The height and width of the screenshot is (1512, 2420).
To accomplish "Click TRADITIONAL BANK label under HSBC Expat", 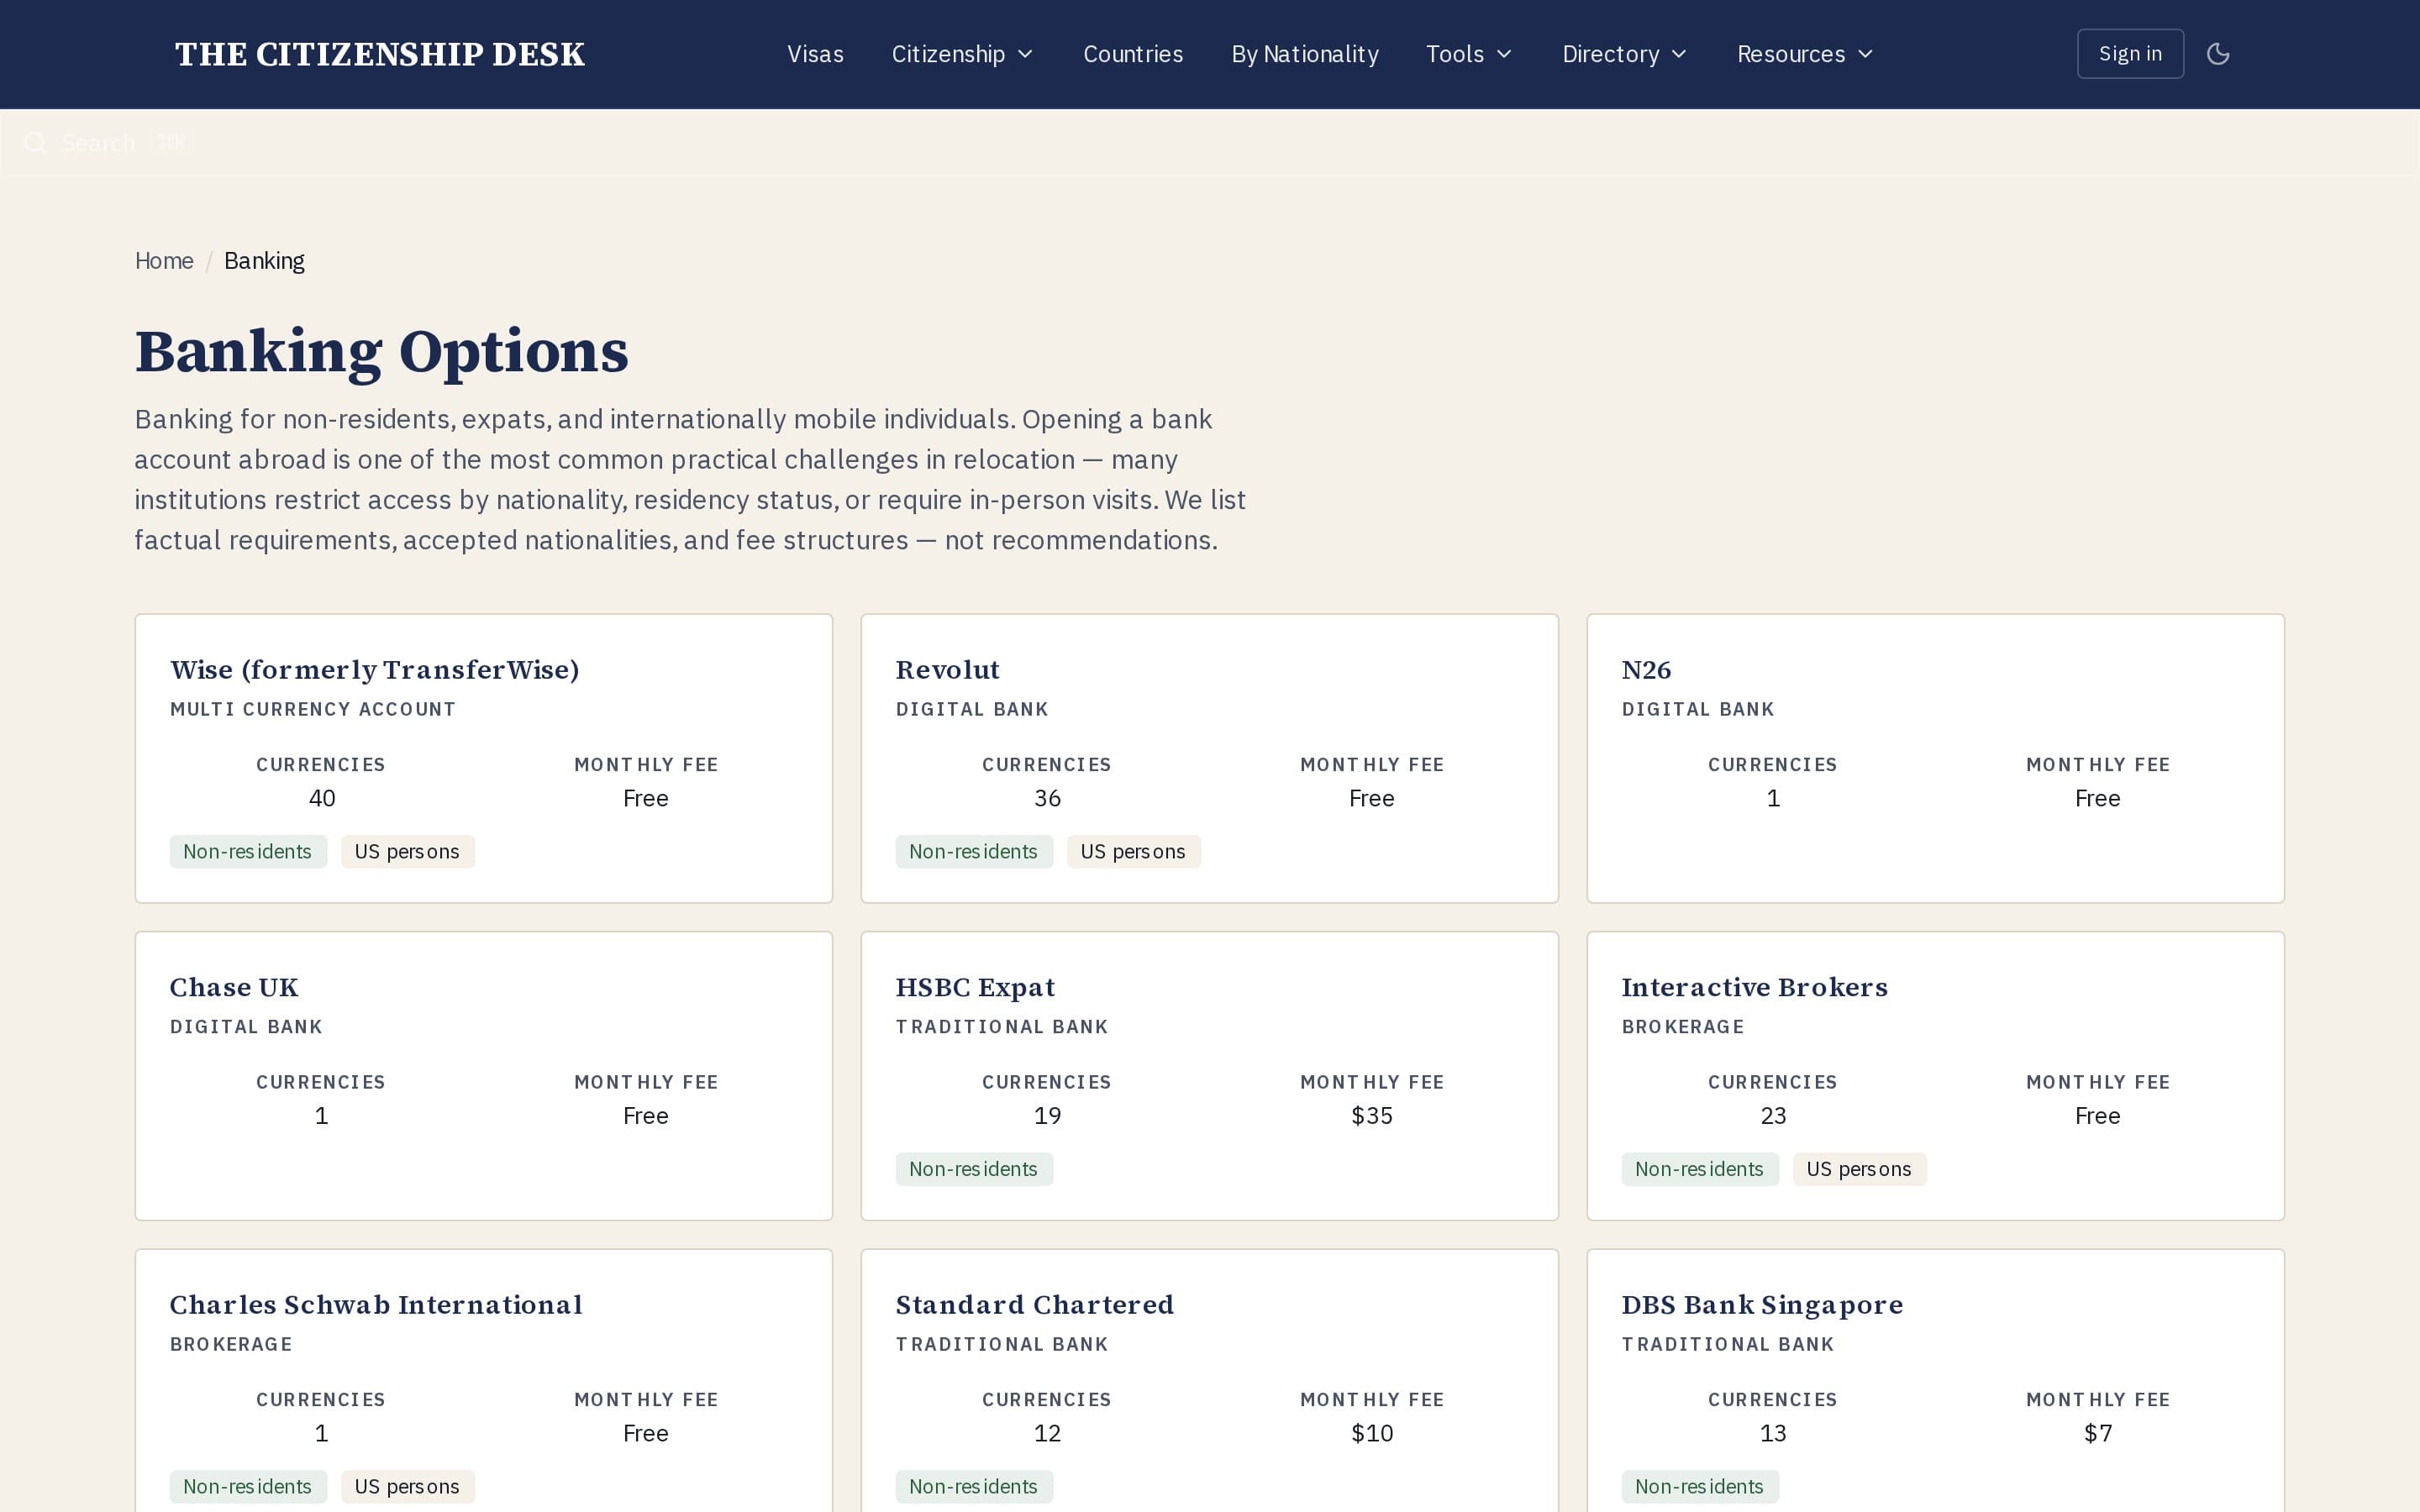I will 1001,1027.
